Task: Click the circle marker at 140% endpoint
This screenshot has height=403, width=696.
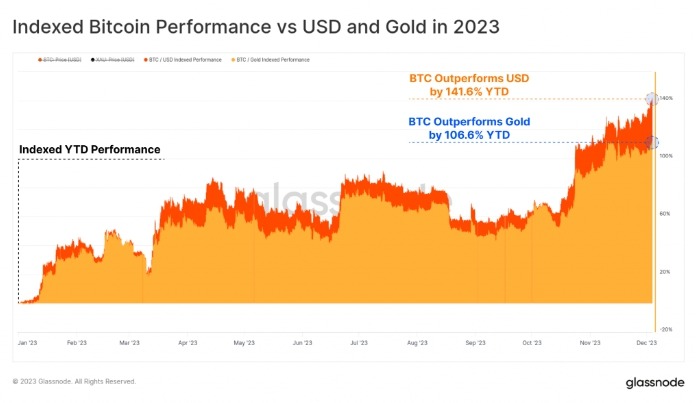Action: click(652, 98)
